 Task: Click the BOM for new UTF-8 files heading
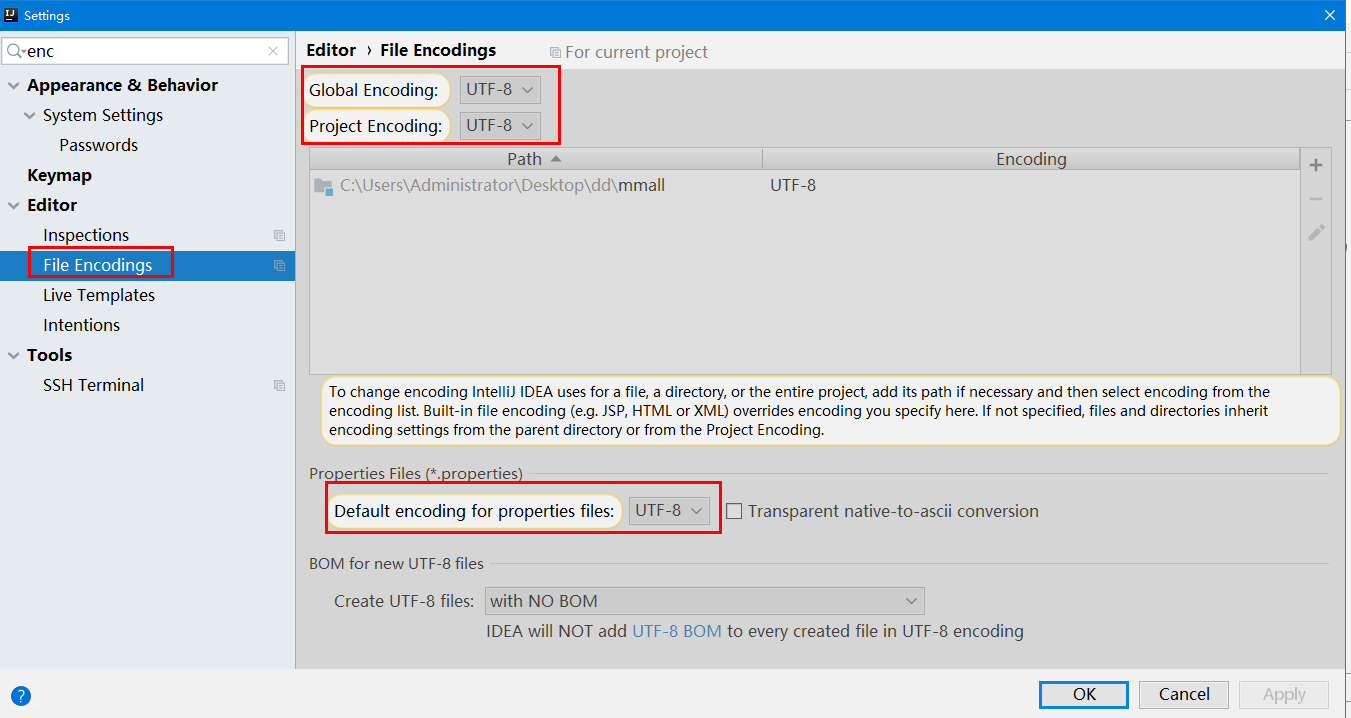click(396, 564)
